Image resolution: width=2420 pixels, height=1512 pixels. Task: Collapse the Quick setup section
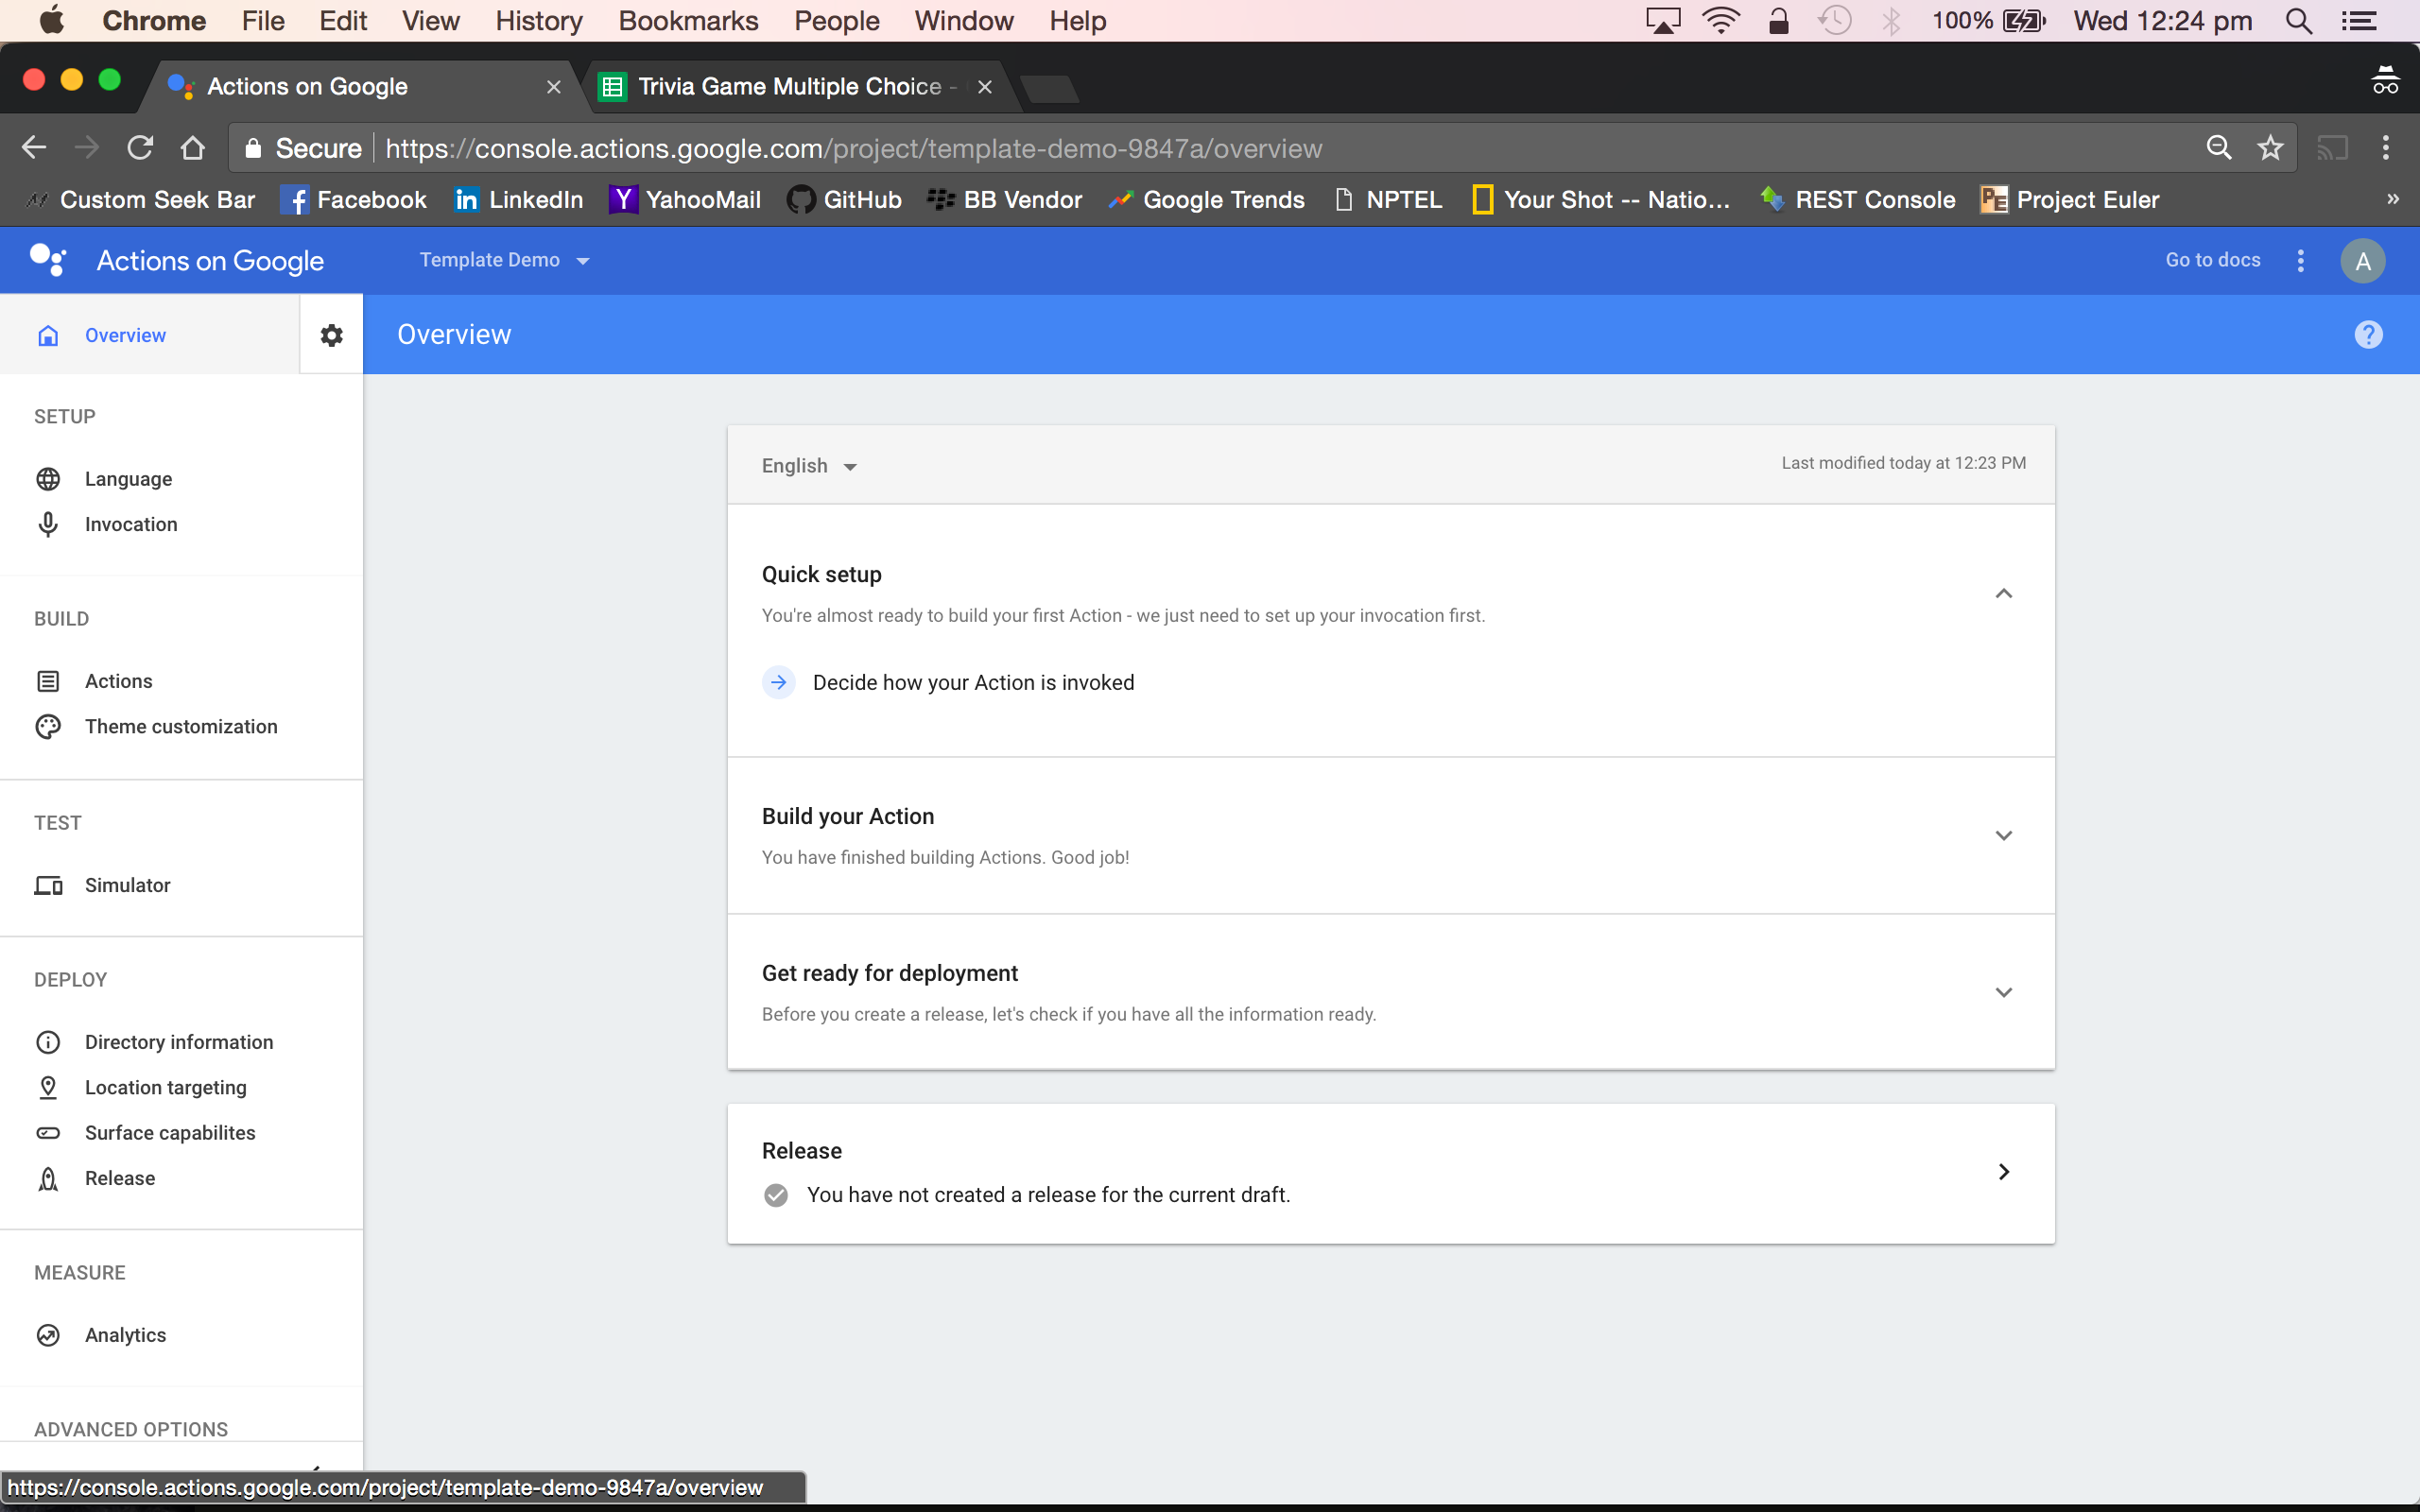pos(2003,594)
